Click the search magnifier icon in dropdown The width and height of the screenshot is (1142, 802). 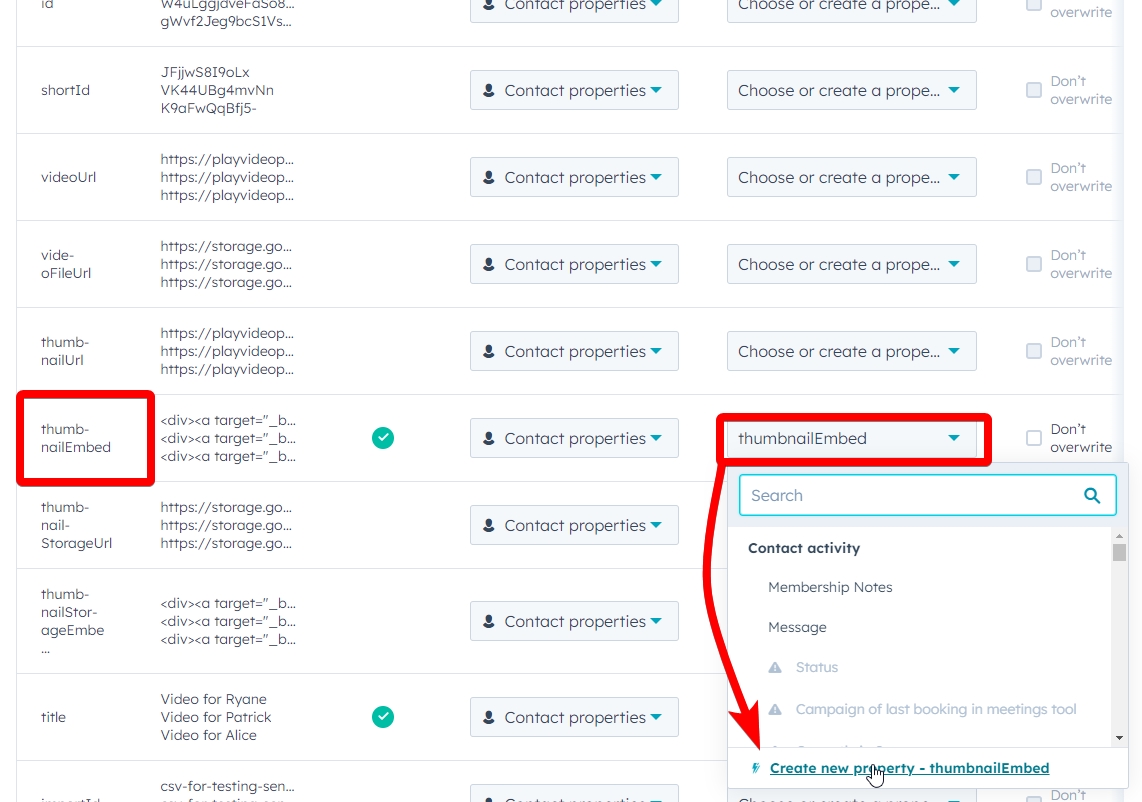click(1092, 495)
